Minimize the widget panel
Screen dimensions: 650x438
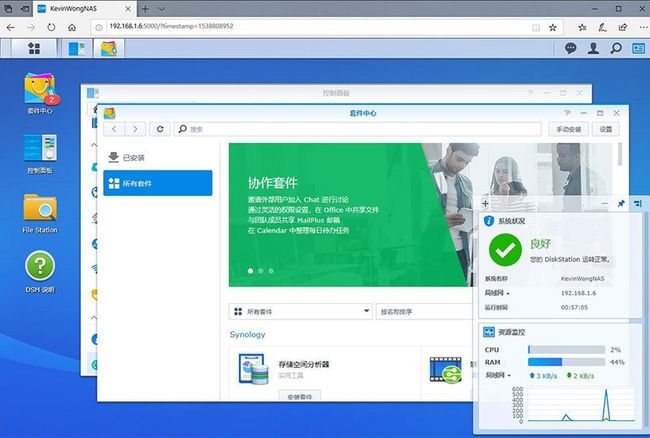point(604,203)
